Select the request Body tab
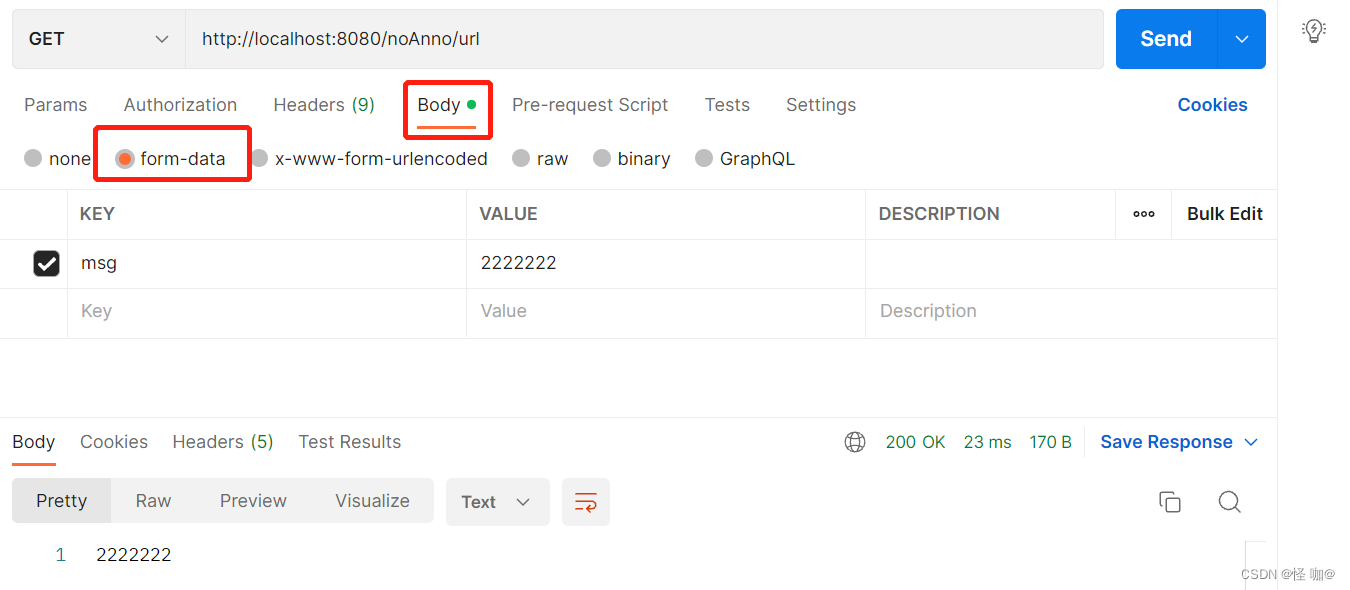The width and height of the screenshot is (1350, 590). click(446, 105)
